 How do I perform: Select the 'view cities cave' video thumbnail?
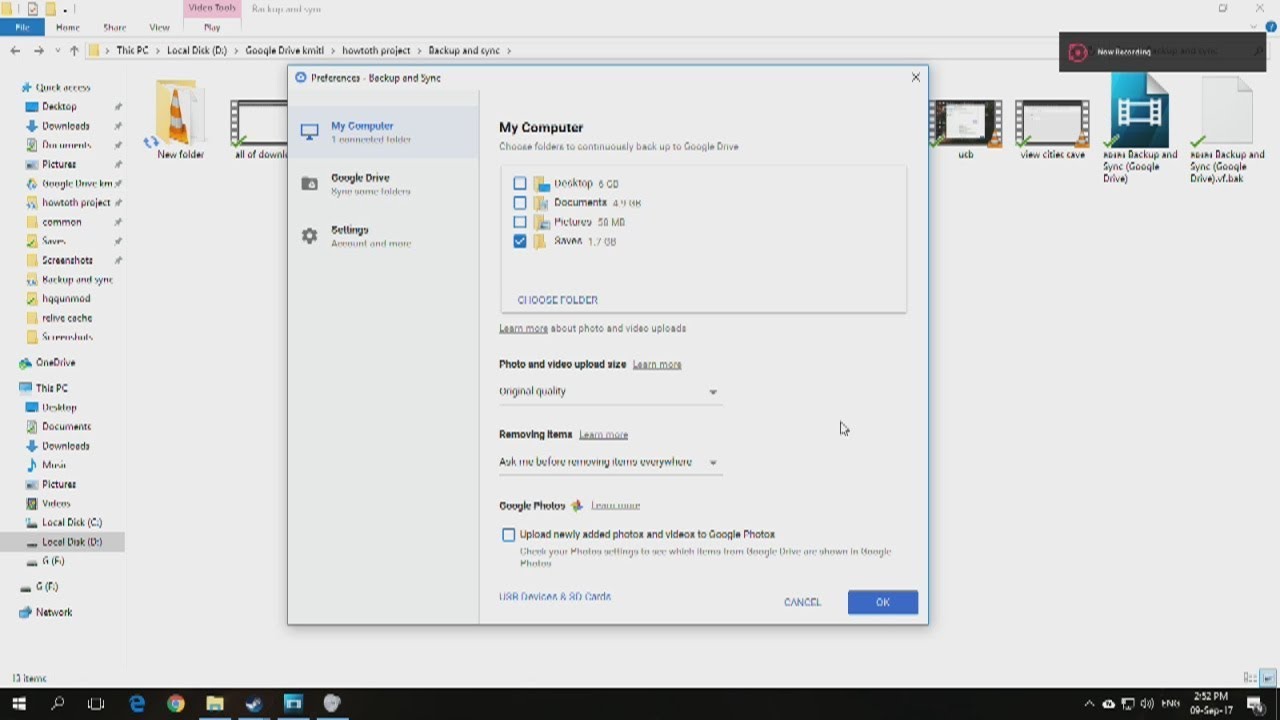click(x=1052, y=124)
